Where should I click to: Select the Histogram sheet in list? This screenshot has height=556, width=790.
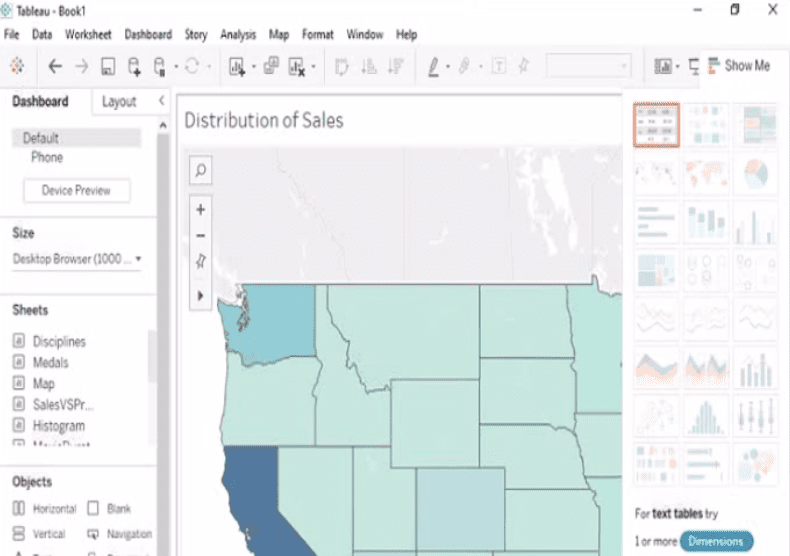(x=58, y=426)
